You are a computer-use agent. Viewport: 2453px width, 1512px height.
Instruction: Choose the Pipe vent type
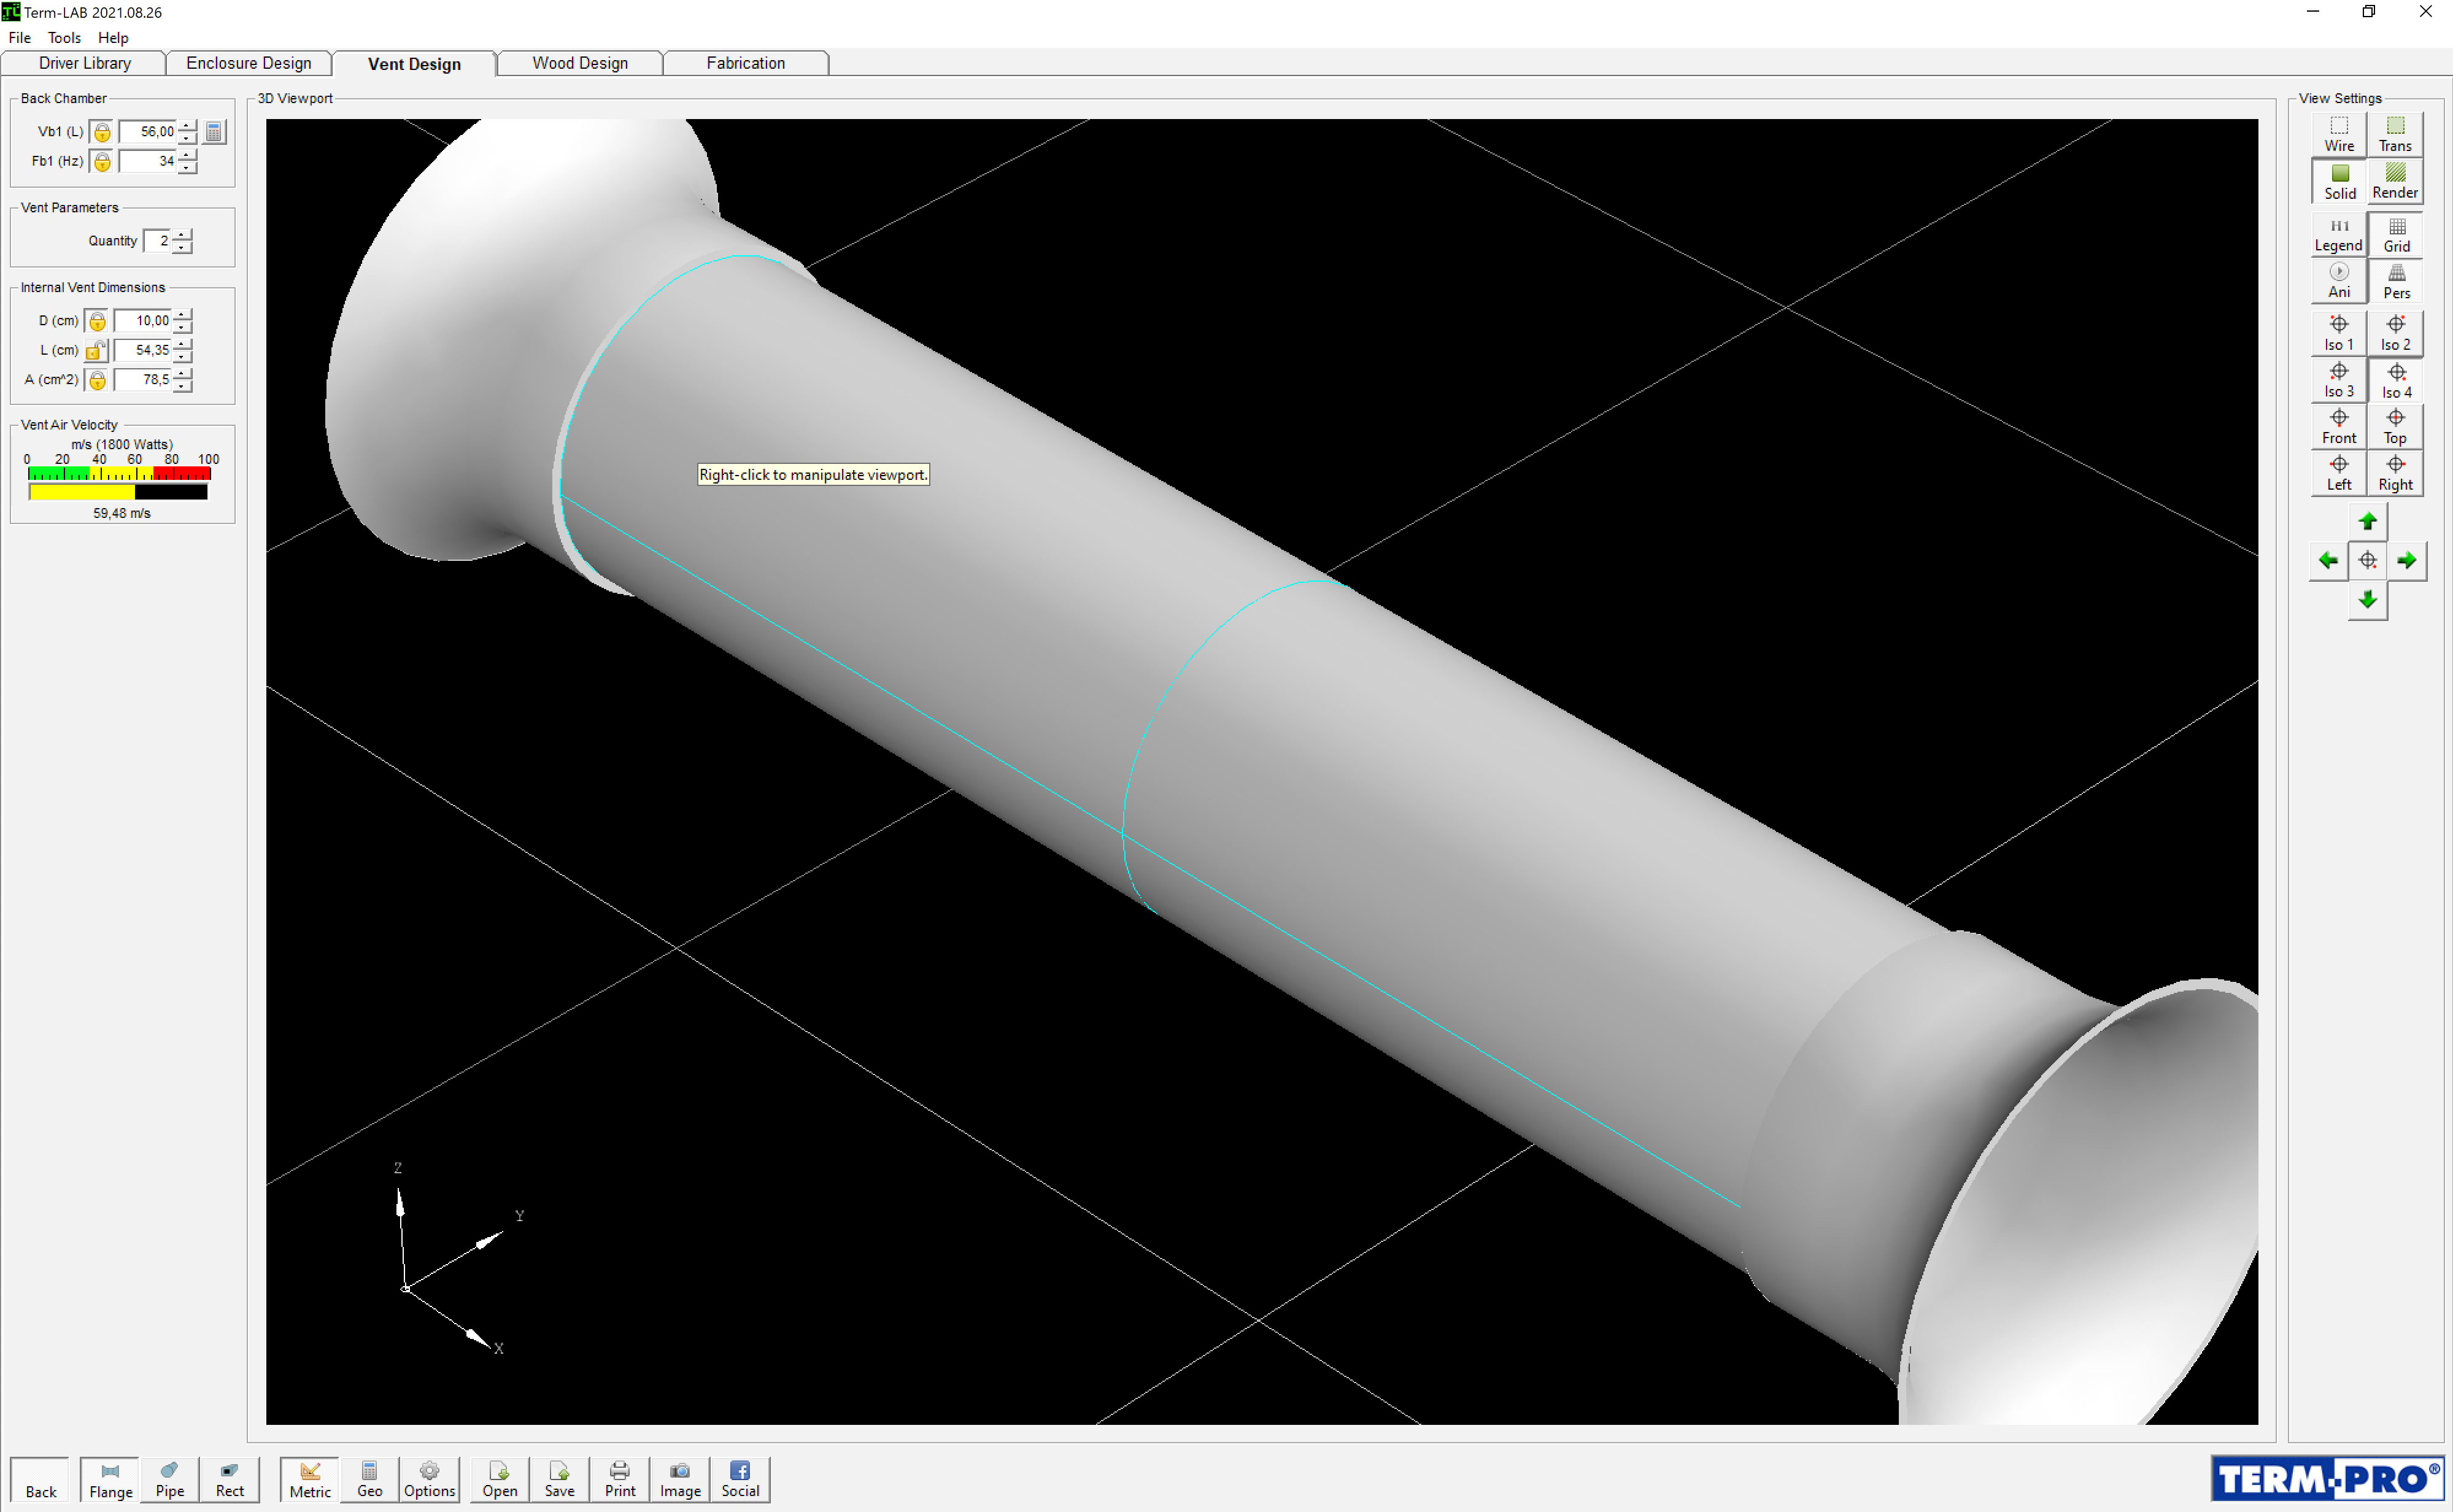169,1479
